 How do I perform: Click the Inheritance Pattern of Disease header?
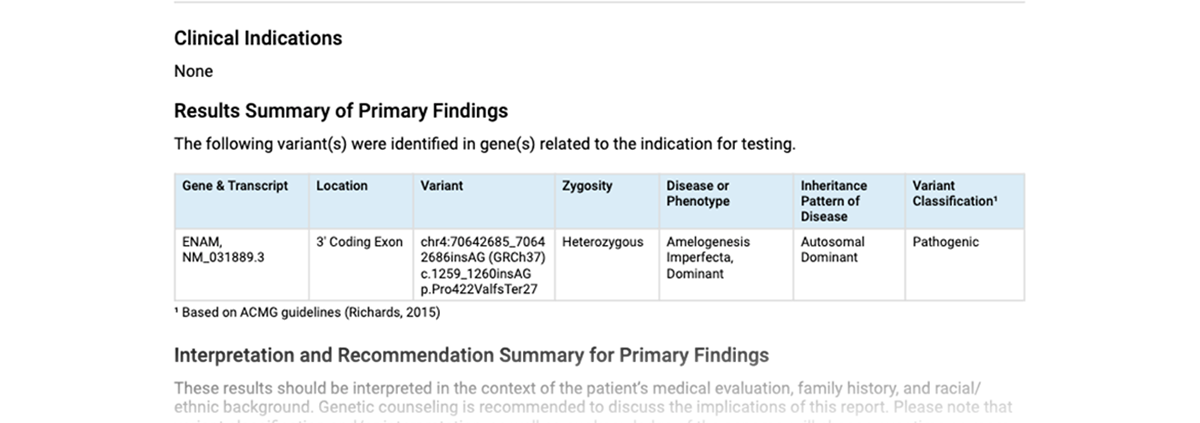[834, 201]
